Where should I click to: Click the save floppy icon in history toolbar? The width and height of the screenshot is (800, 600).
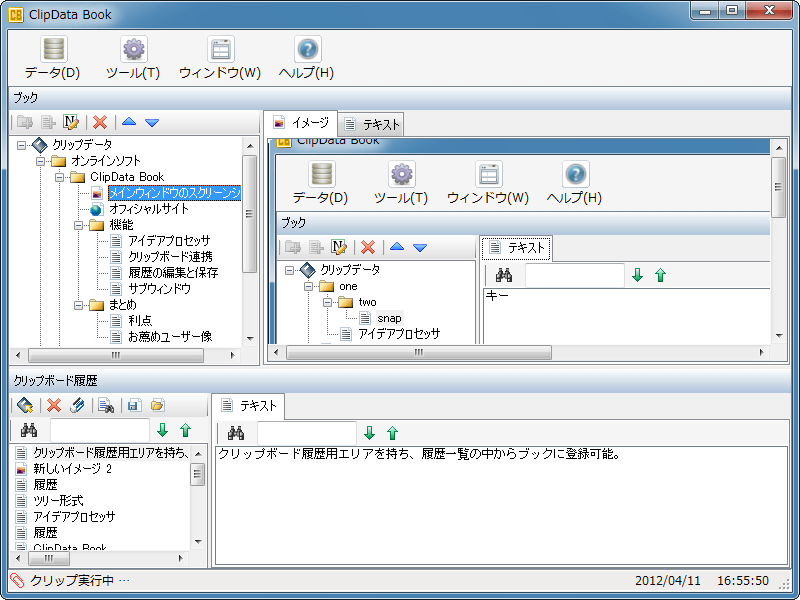[x=135, y=406]
